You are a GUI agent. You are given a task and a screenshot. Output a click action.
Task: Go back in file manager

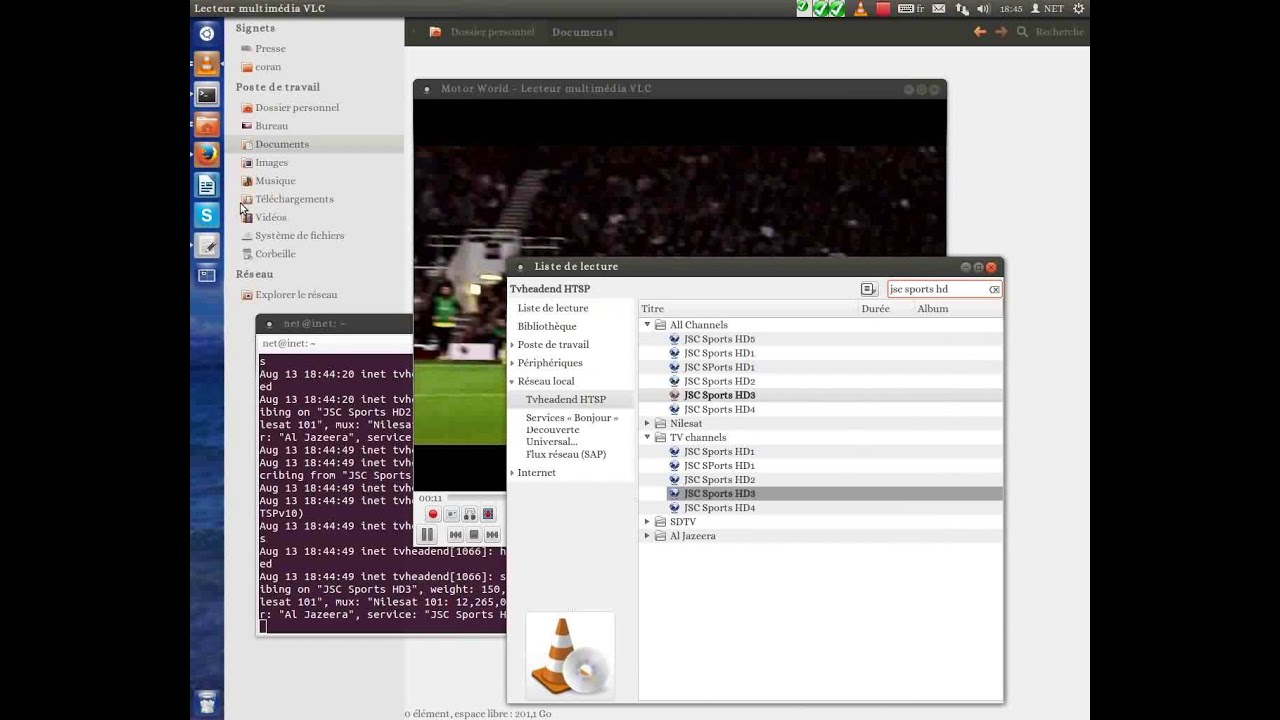coord(980,32)
